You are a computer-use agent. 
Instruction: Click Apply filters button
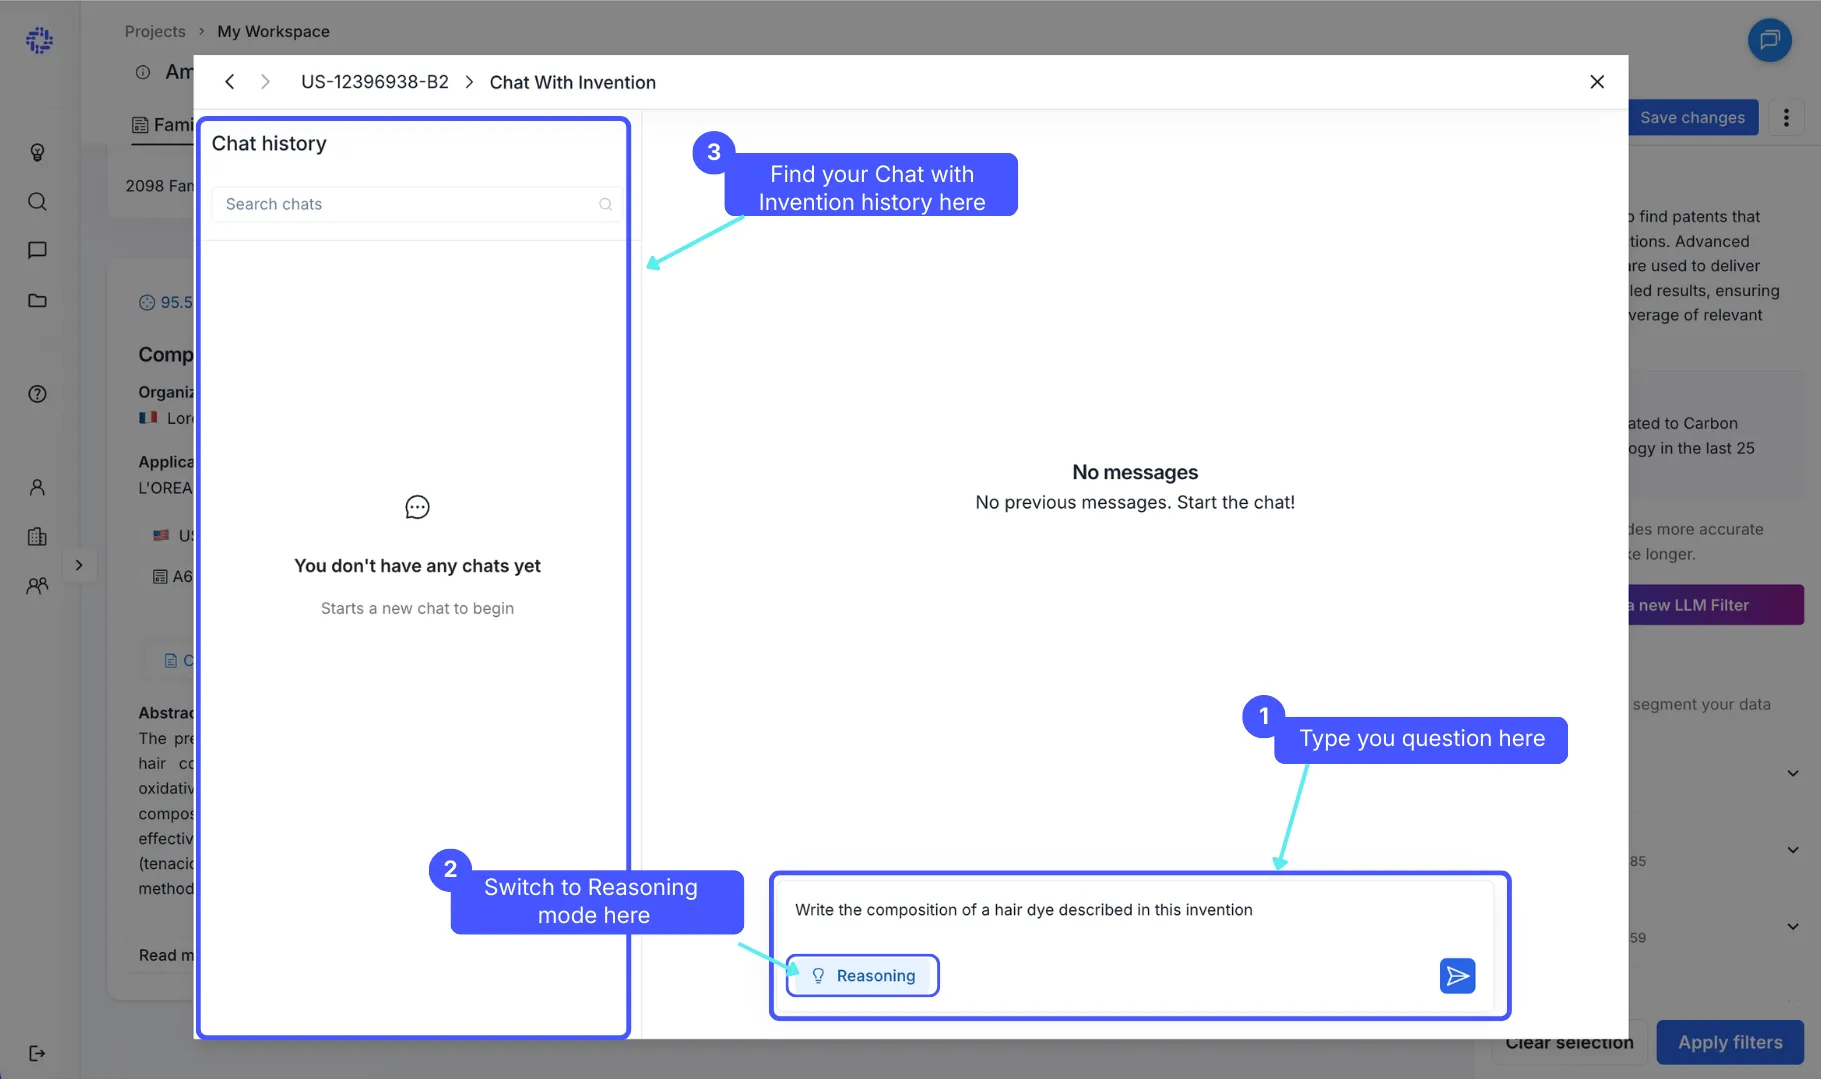tap(1730, 1042)
